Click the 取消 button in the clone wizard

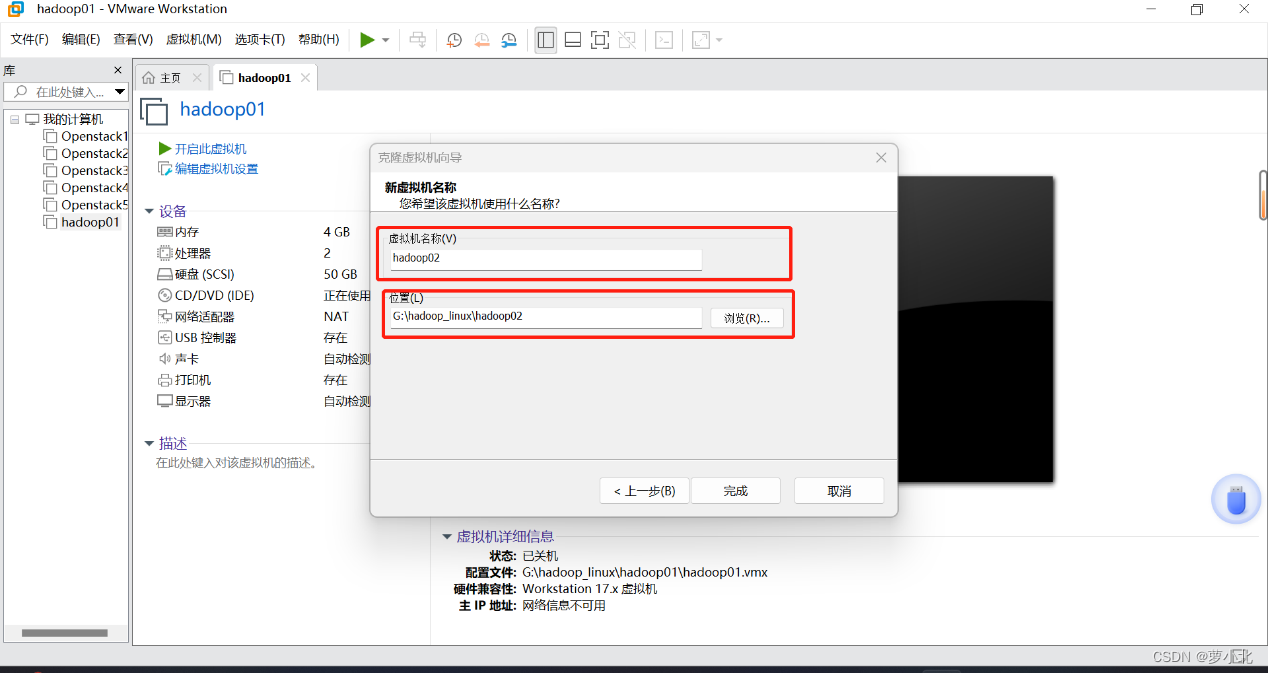tap(839, 491)
